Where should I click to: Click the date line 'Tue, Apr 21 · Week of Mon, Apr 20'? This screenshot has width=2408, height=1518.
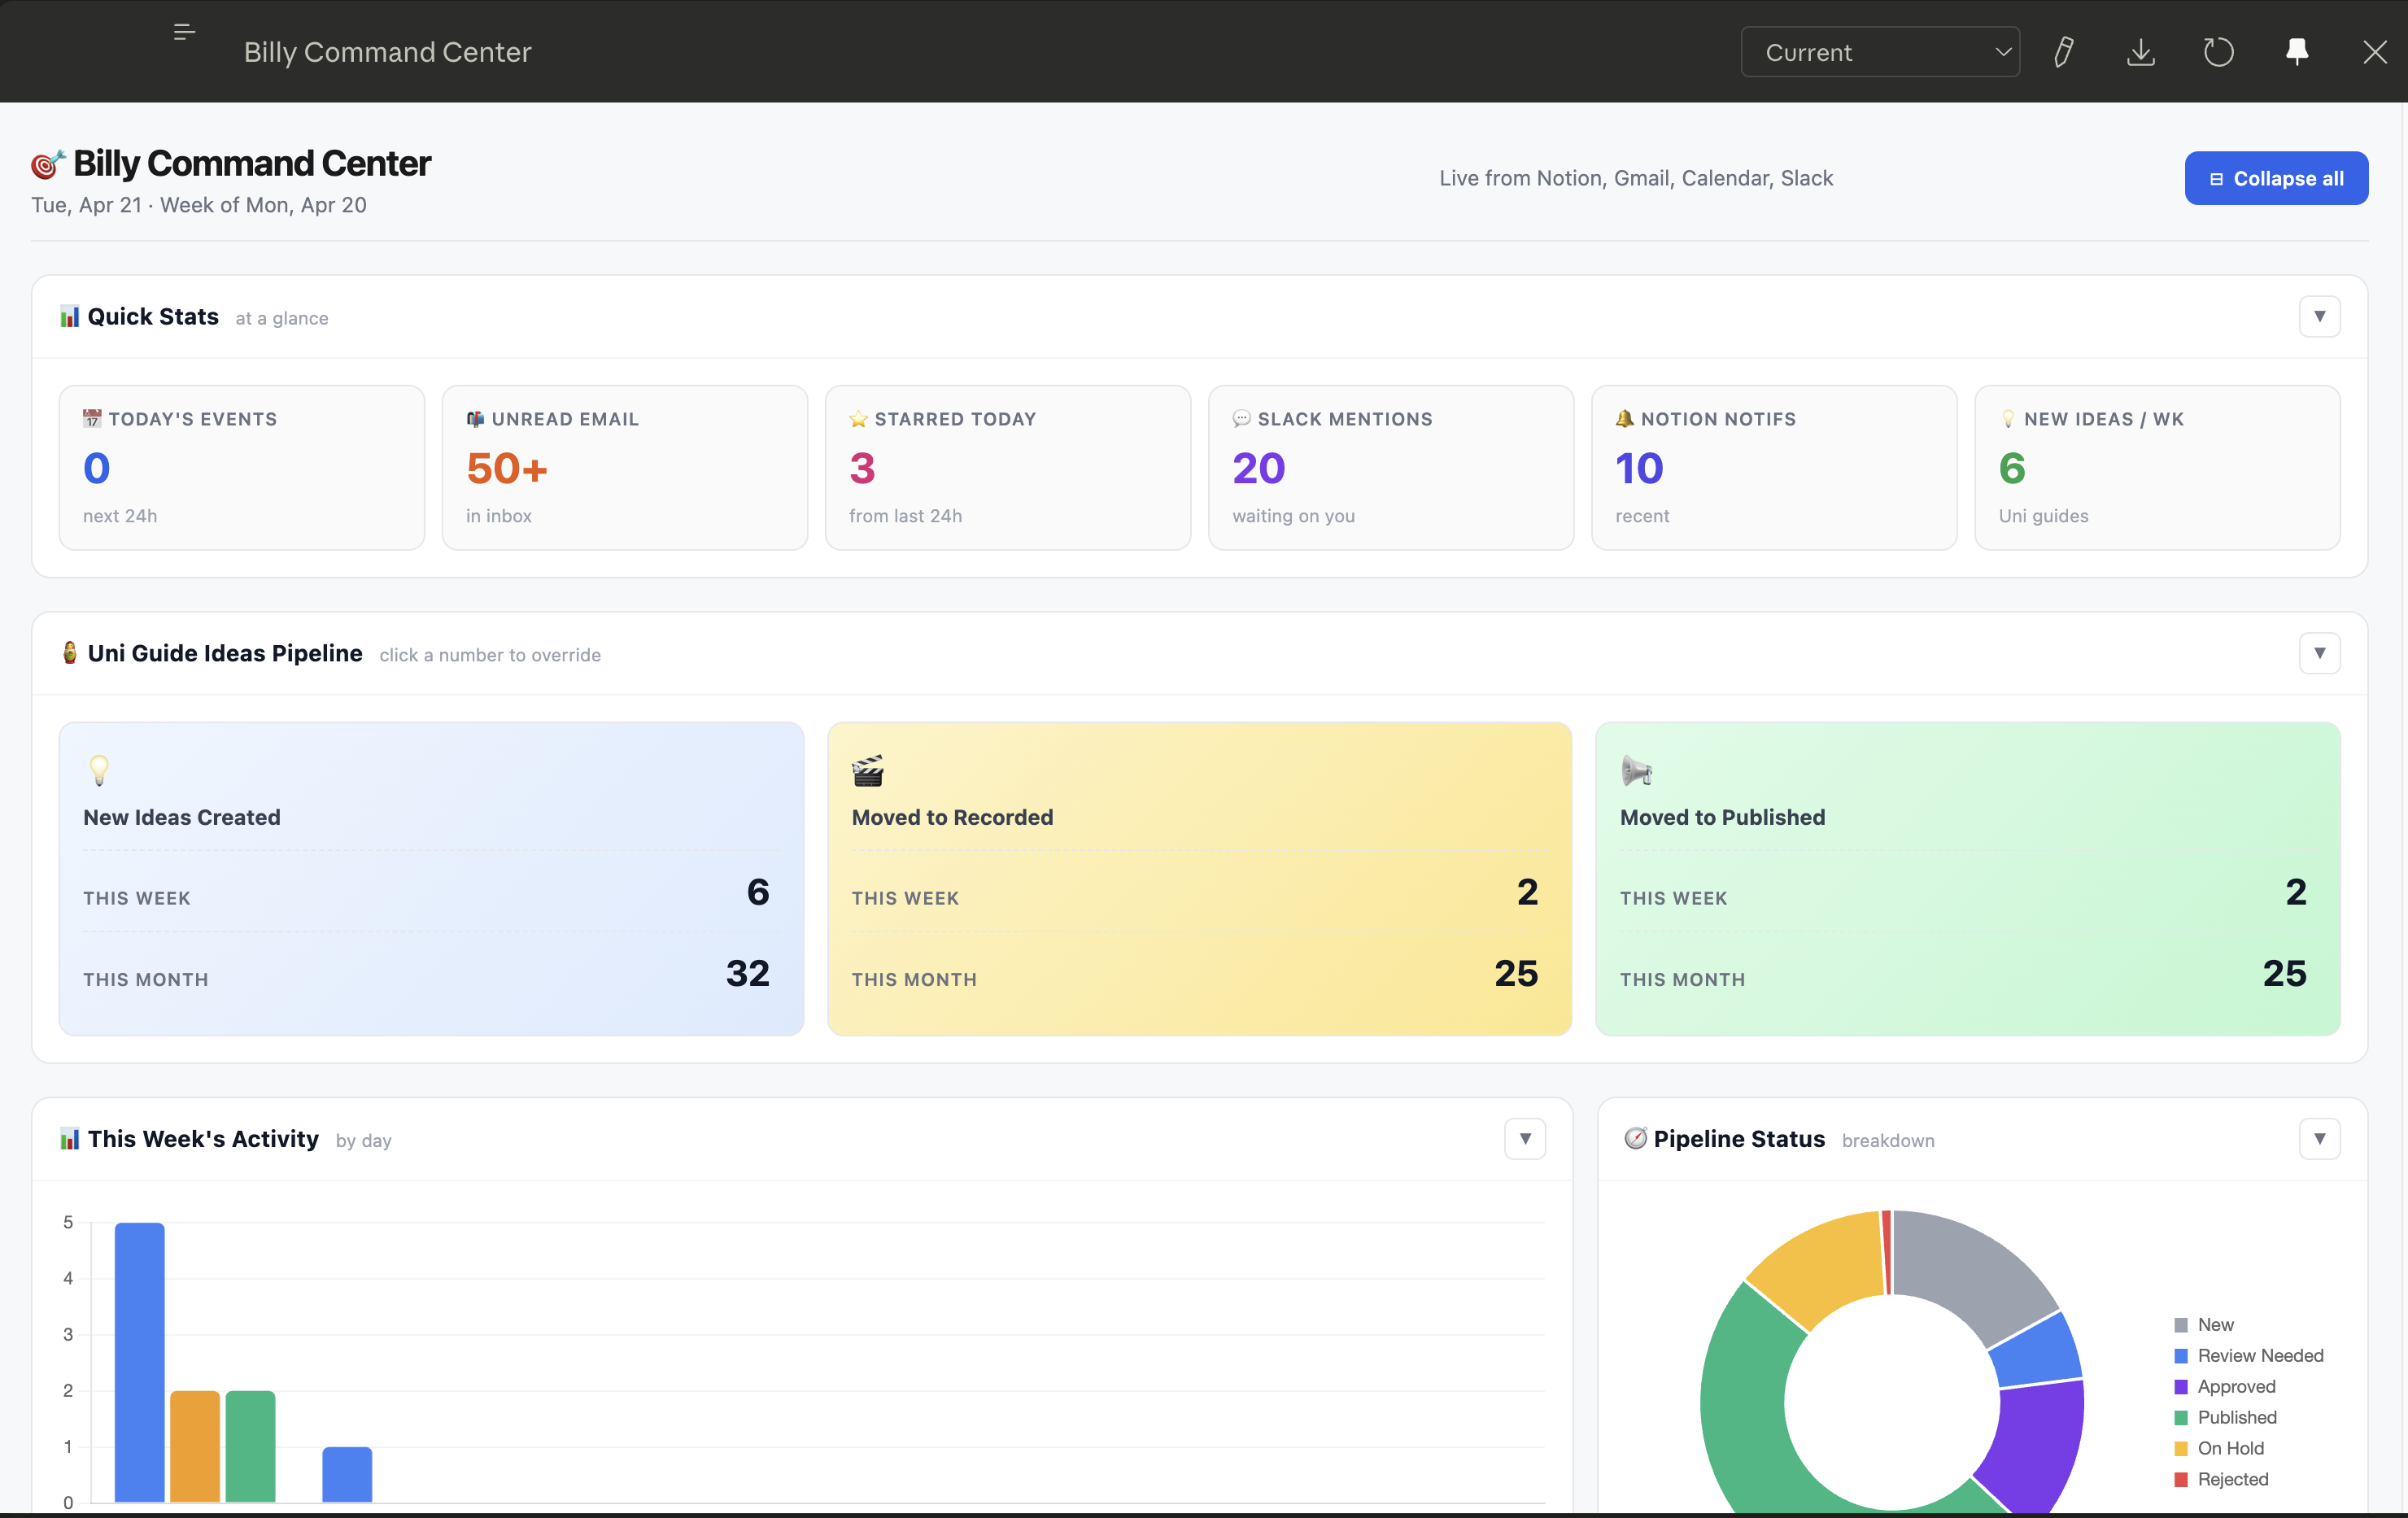(x=199, y=205)
